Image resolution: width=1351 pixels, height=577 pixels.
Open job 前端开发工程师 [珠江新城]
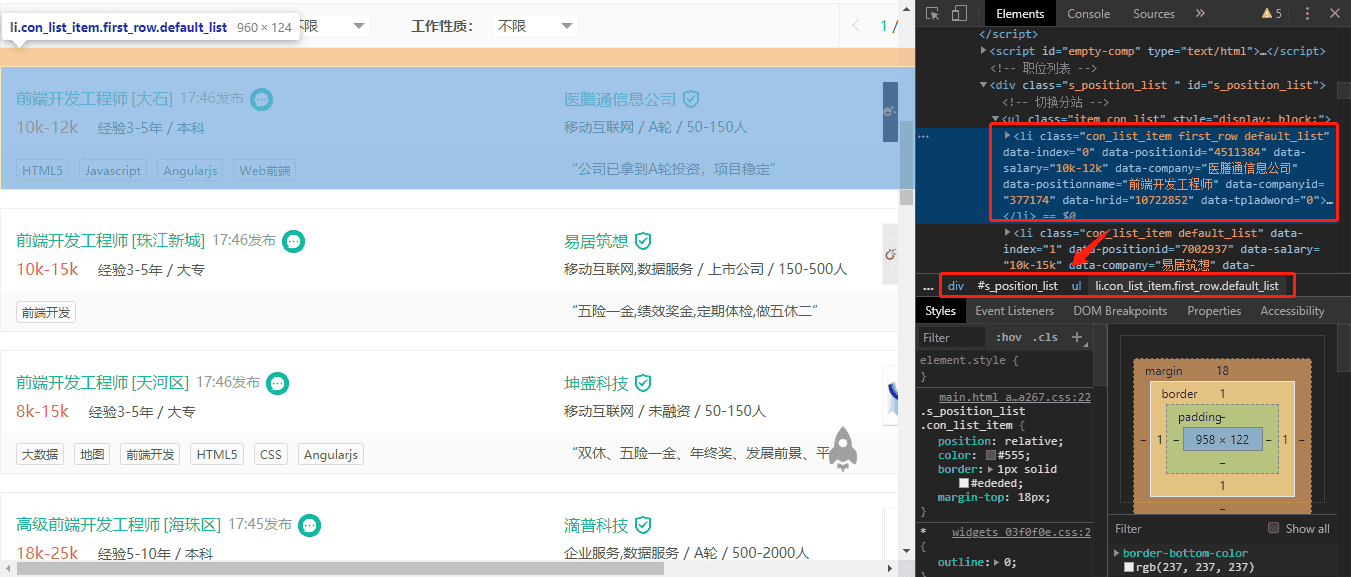click(x=110, y=241)
